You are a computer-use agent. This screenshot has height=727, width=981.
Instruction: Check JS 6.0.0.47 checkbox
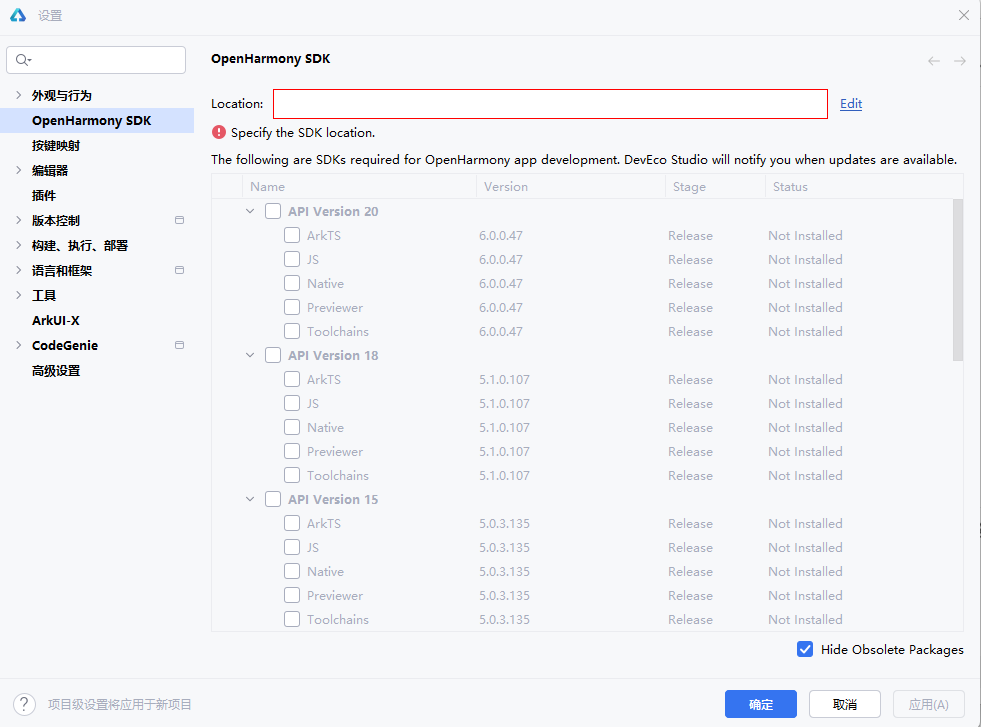(292, 259)
